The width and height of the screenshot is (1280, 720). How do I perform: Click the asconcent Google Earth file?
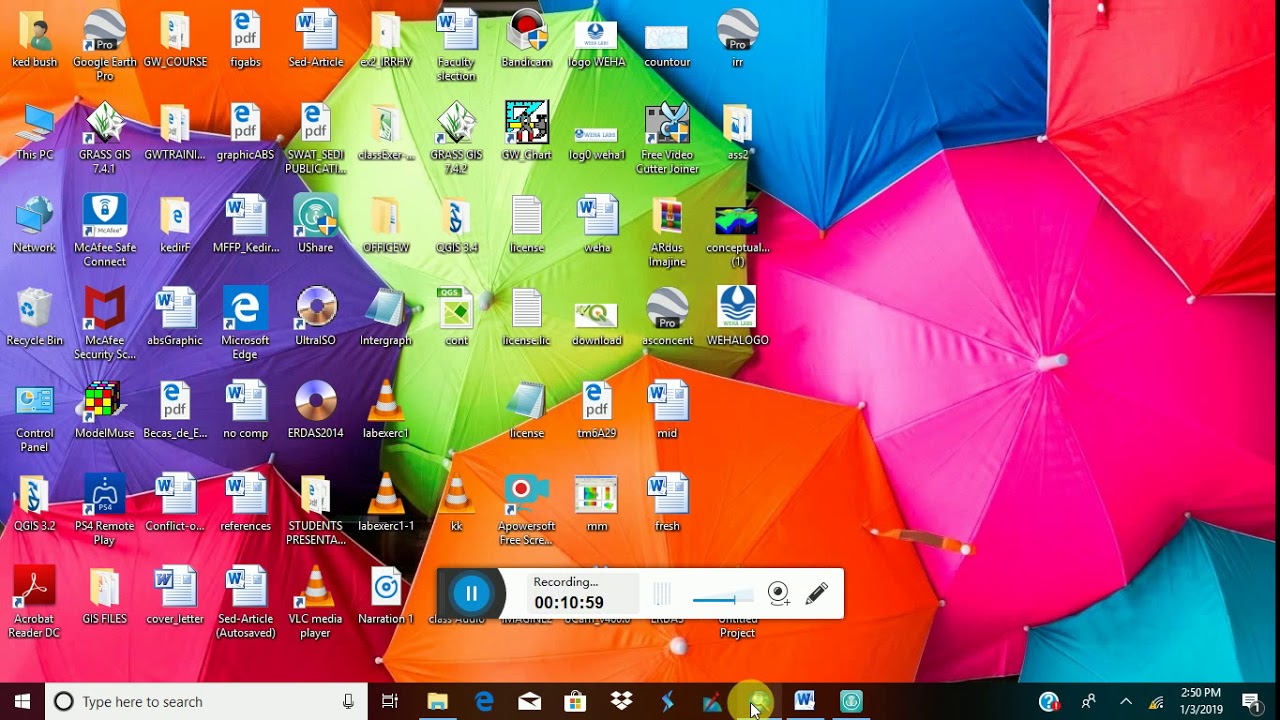click(667, 317)
